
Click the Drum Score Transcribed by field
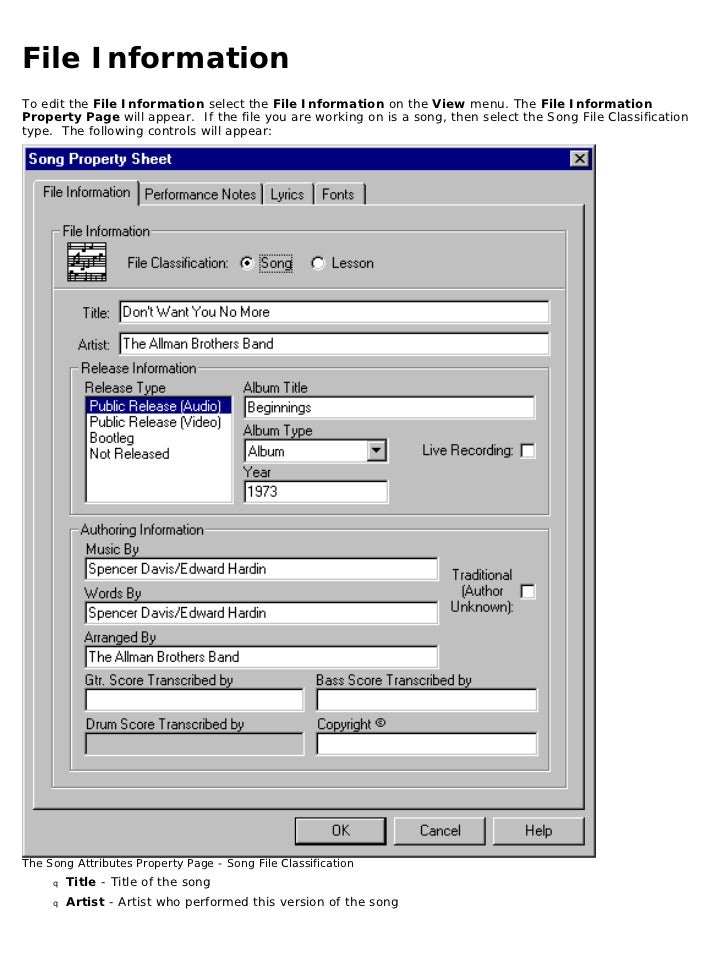click(194, 744)
